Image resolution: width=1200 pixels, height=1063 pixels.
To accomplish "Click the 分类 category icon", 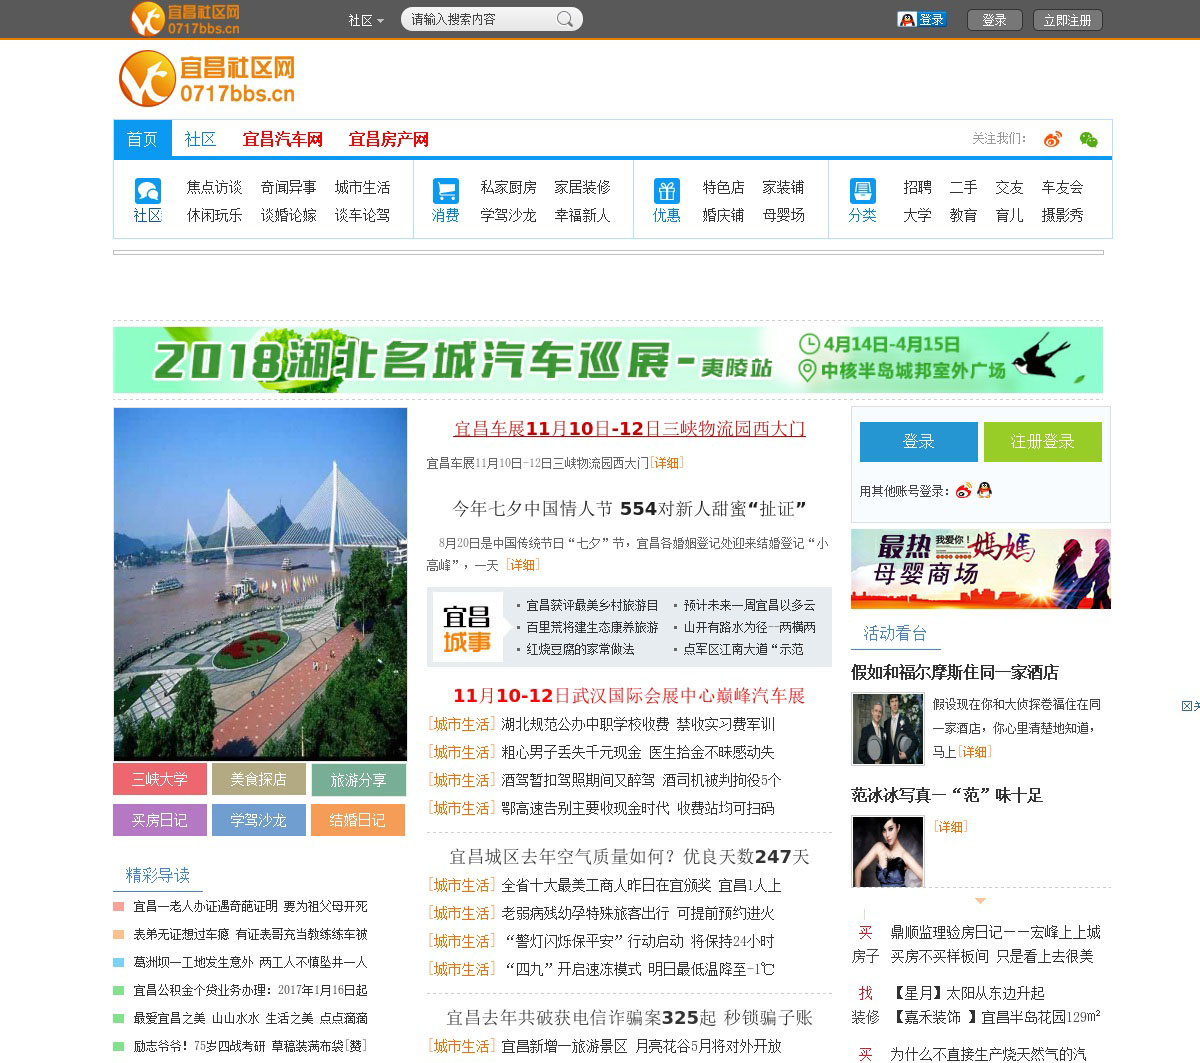I will 862,190.
